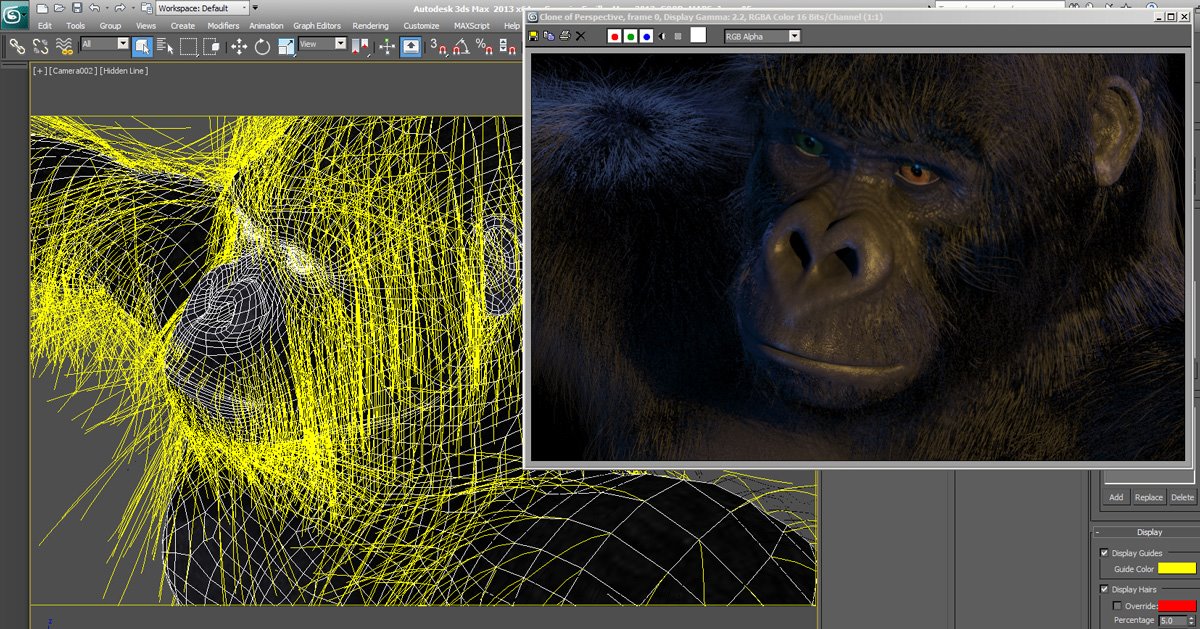Collapse the Display rollout
Image resolution: width=1200 pixels, height=629 pixels.
pyautogui.click(x=1147, y=532)
